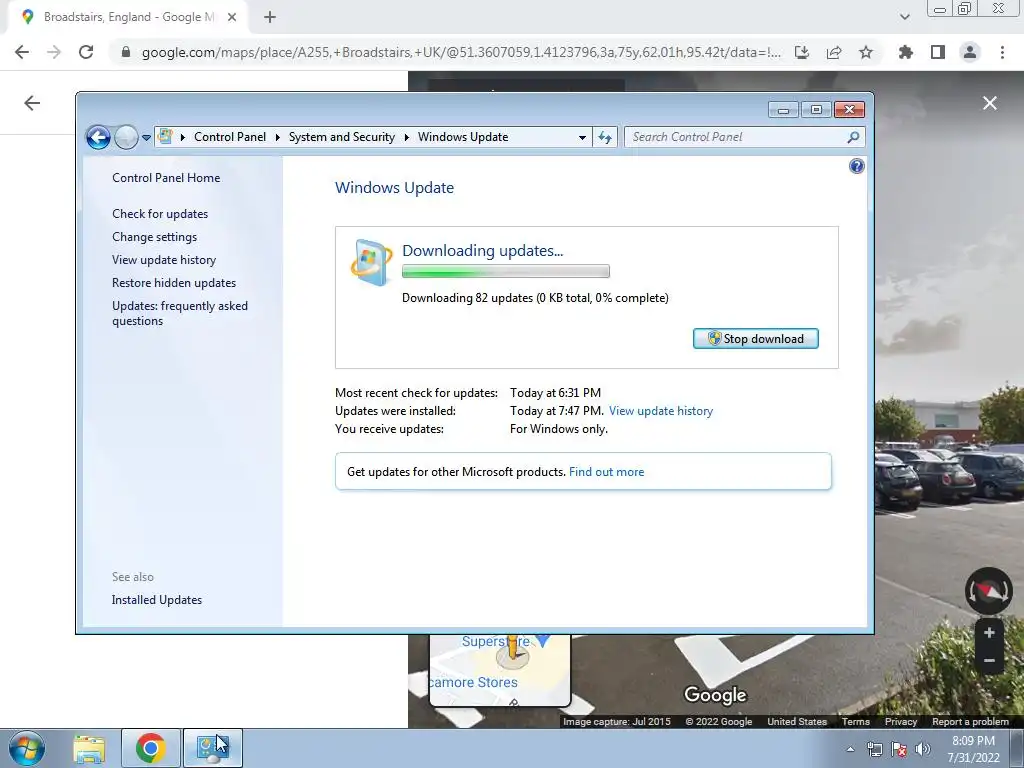Zoom in Street View
The height and width of the screenshot is (768, 1024).
coord(989,633)
